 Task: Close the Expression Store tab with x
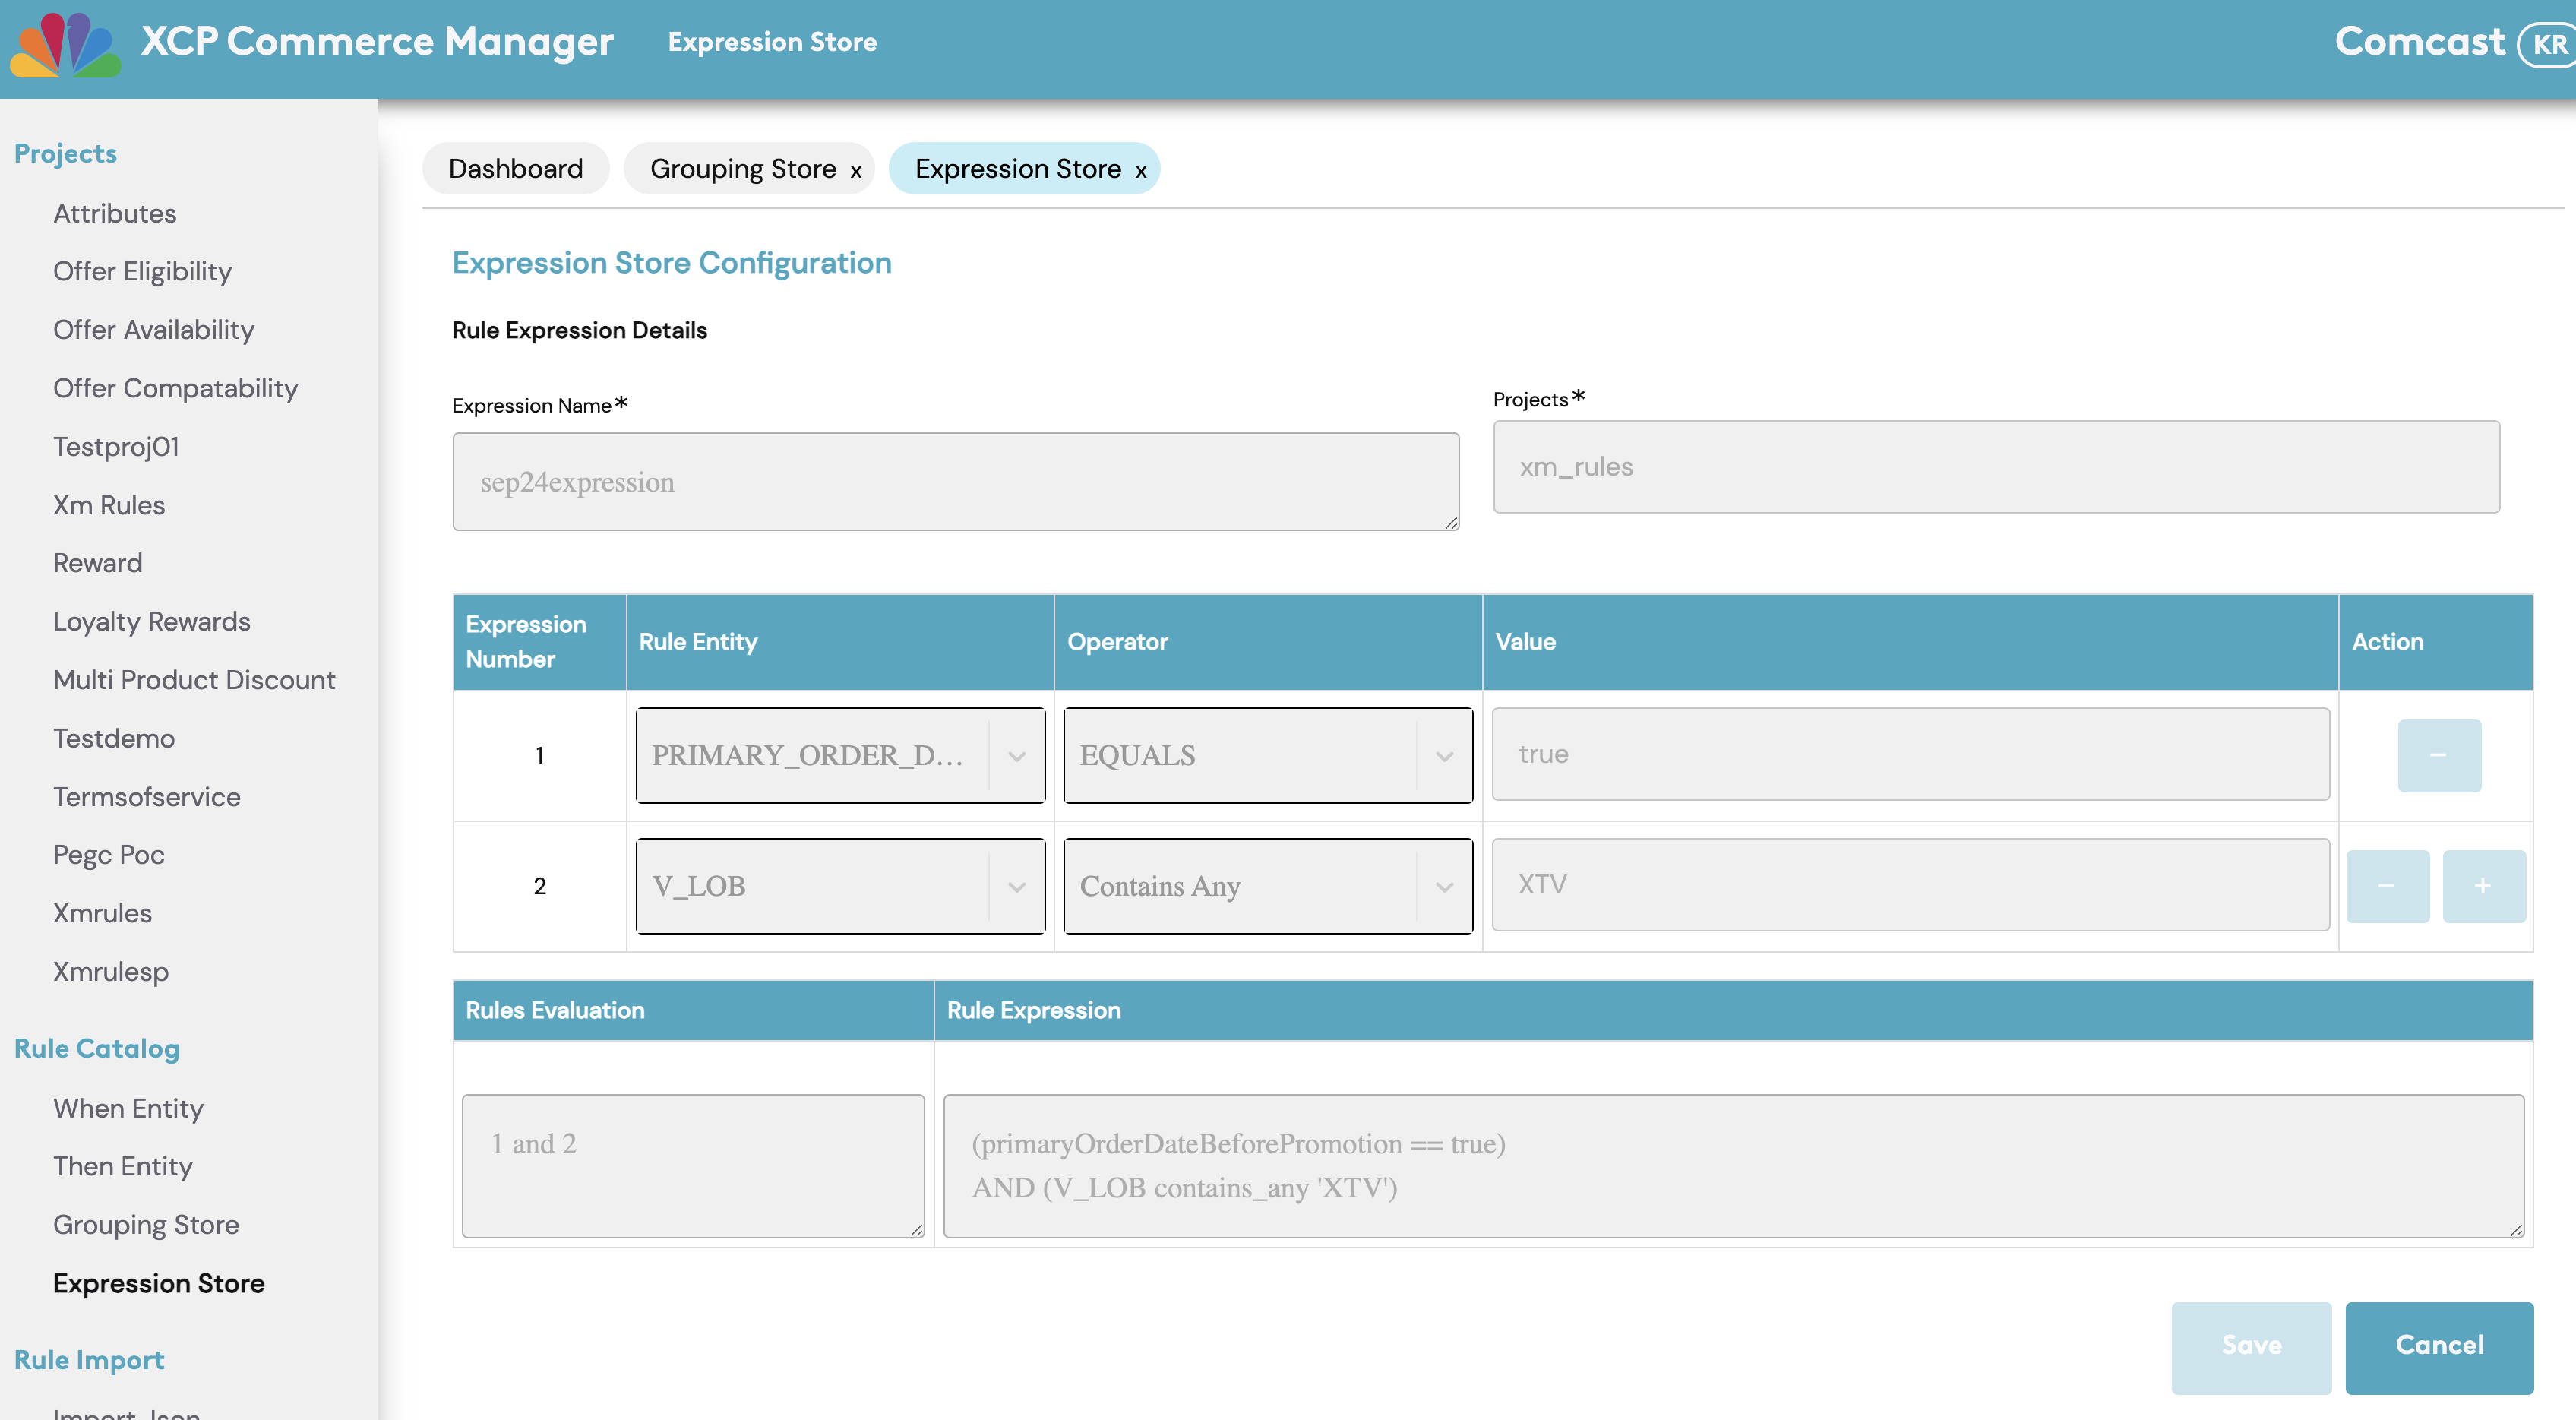coord(1141,171)
